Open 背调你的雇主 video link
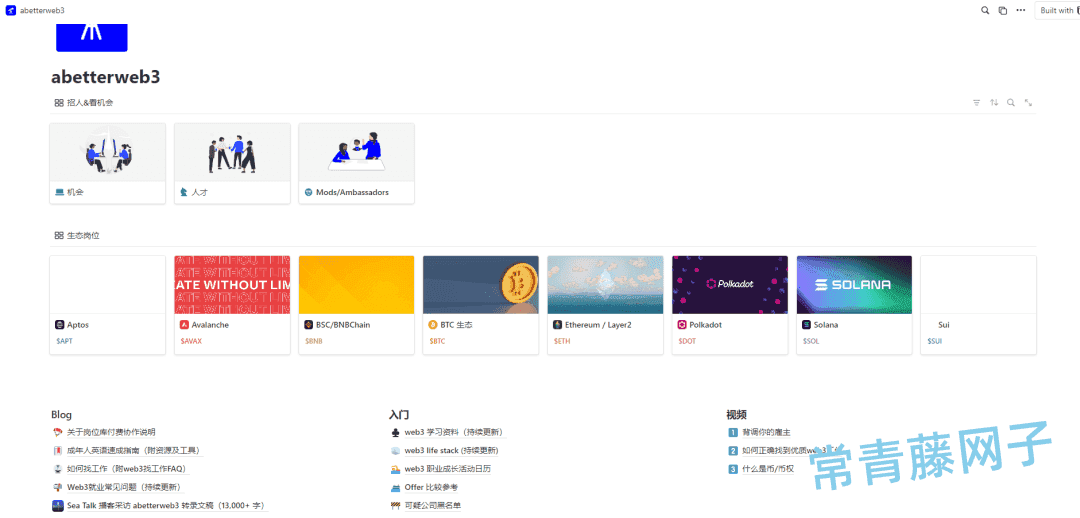The width and height of the screenshot is (1080, 518). [x=766, y=433]
